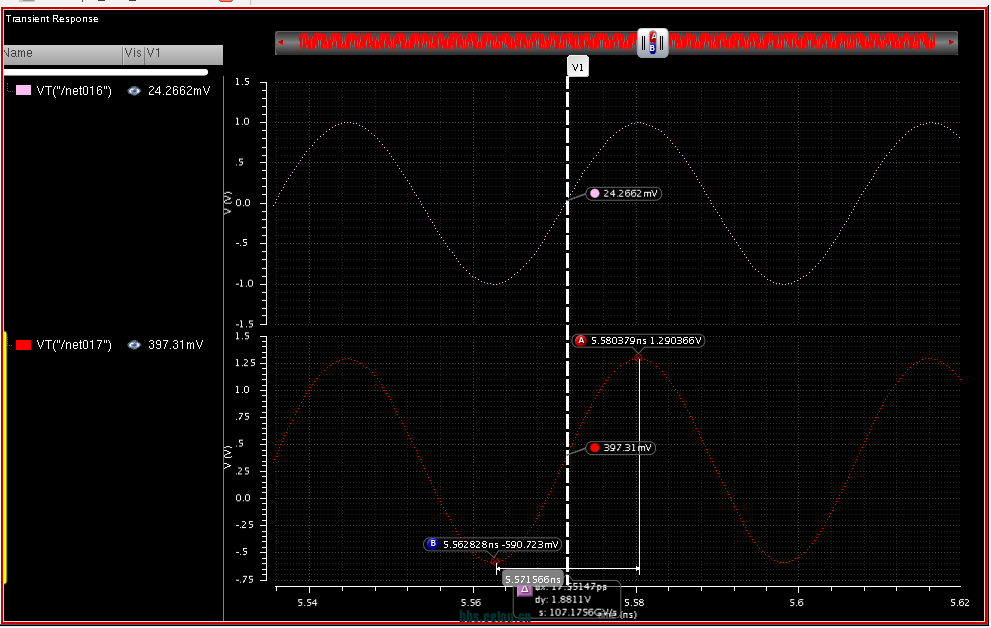
Task: Click the 5.54 x-axis tick label
Action: [x=308, y=603]
